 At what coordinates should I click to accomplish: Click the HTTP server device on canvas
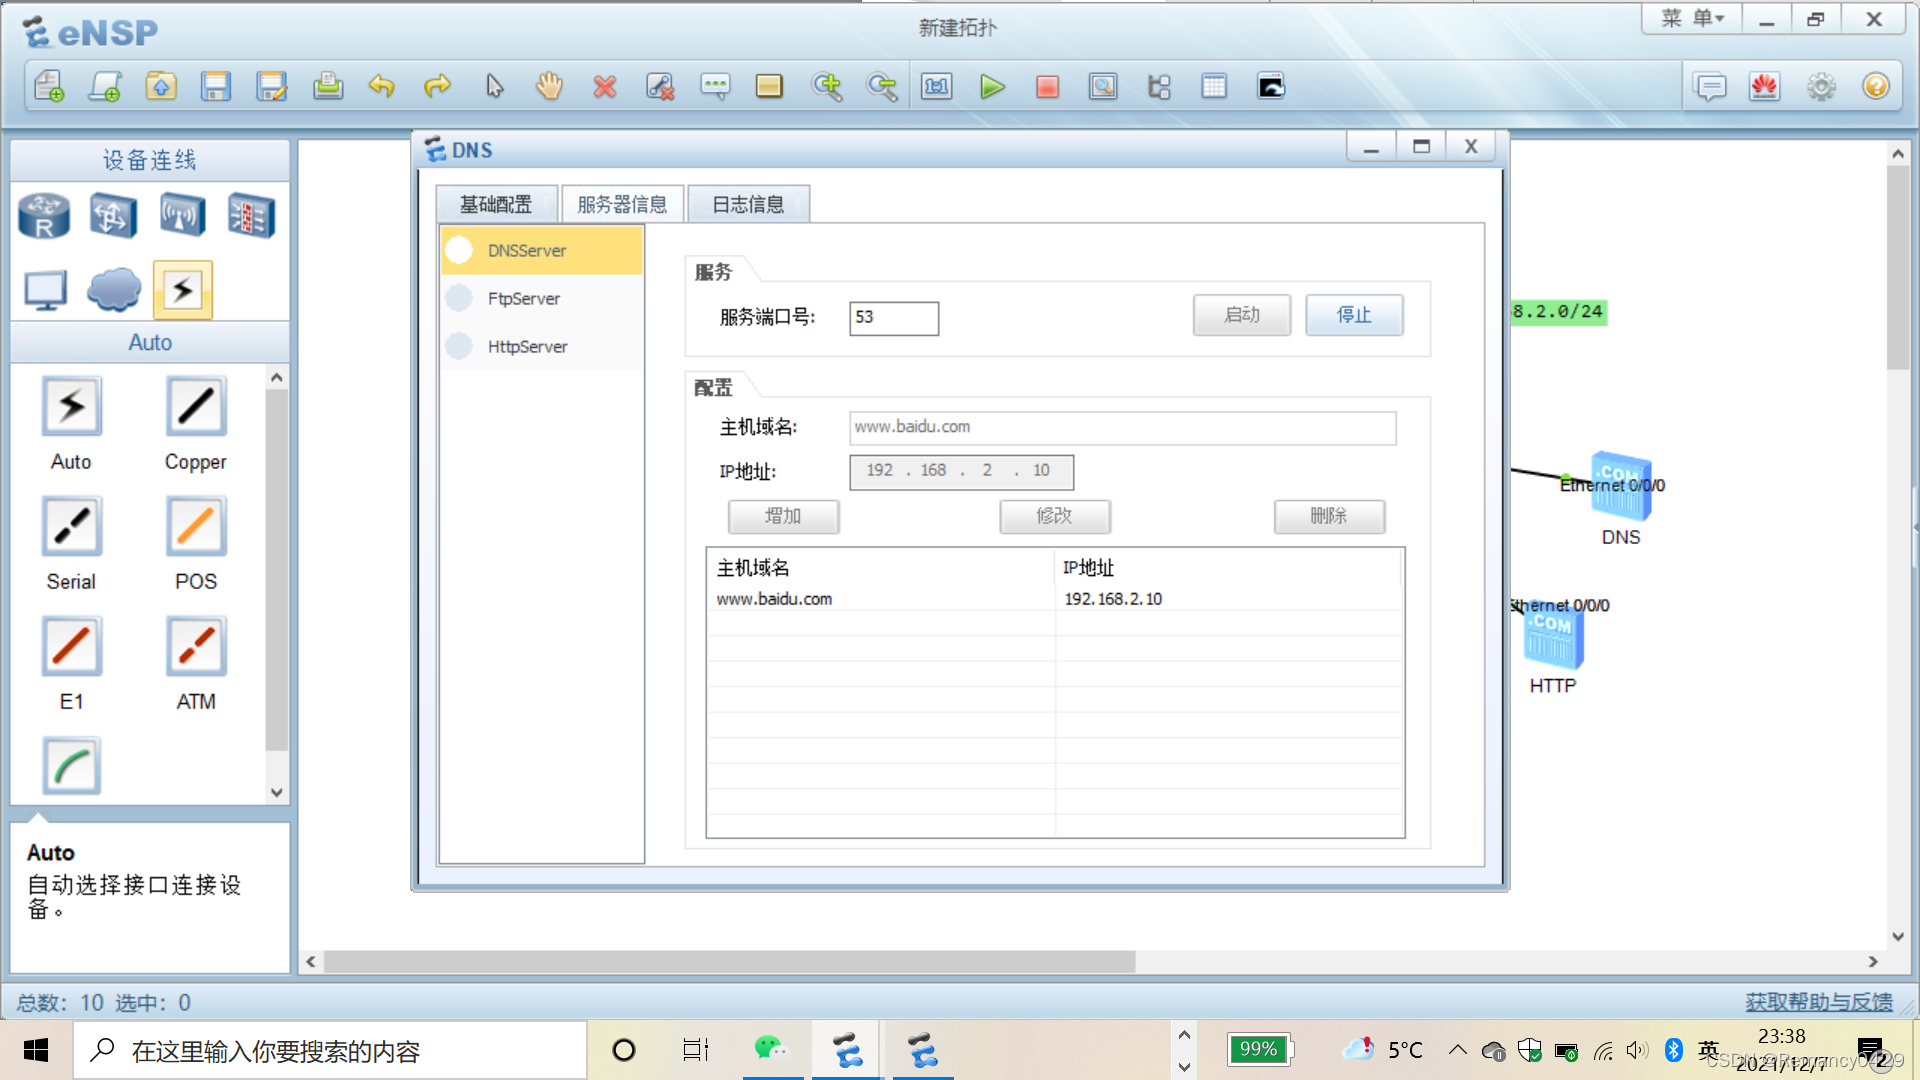[x=1552, y=640]
